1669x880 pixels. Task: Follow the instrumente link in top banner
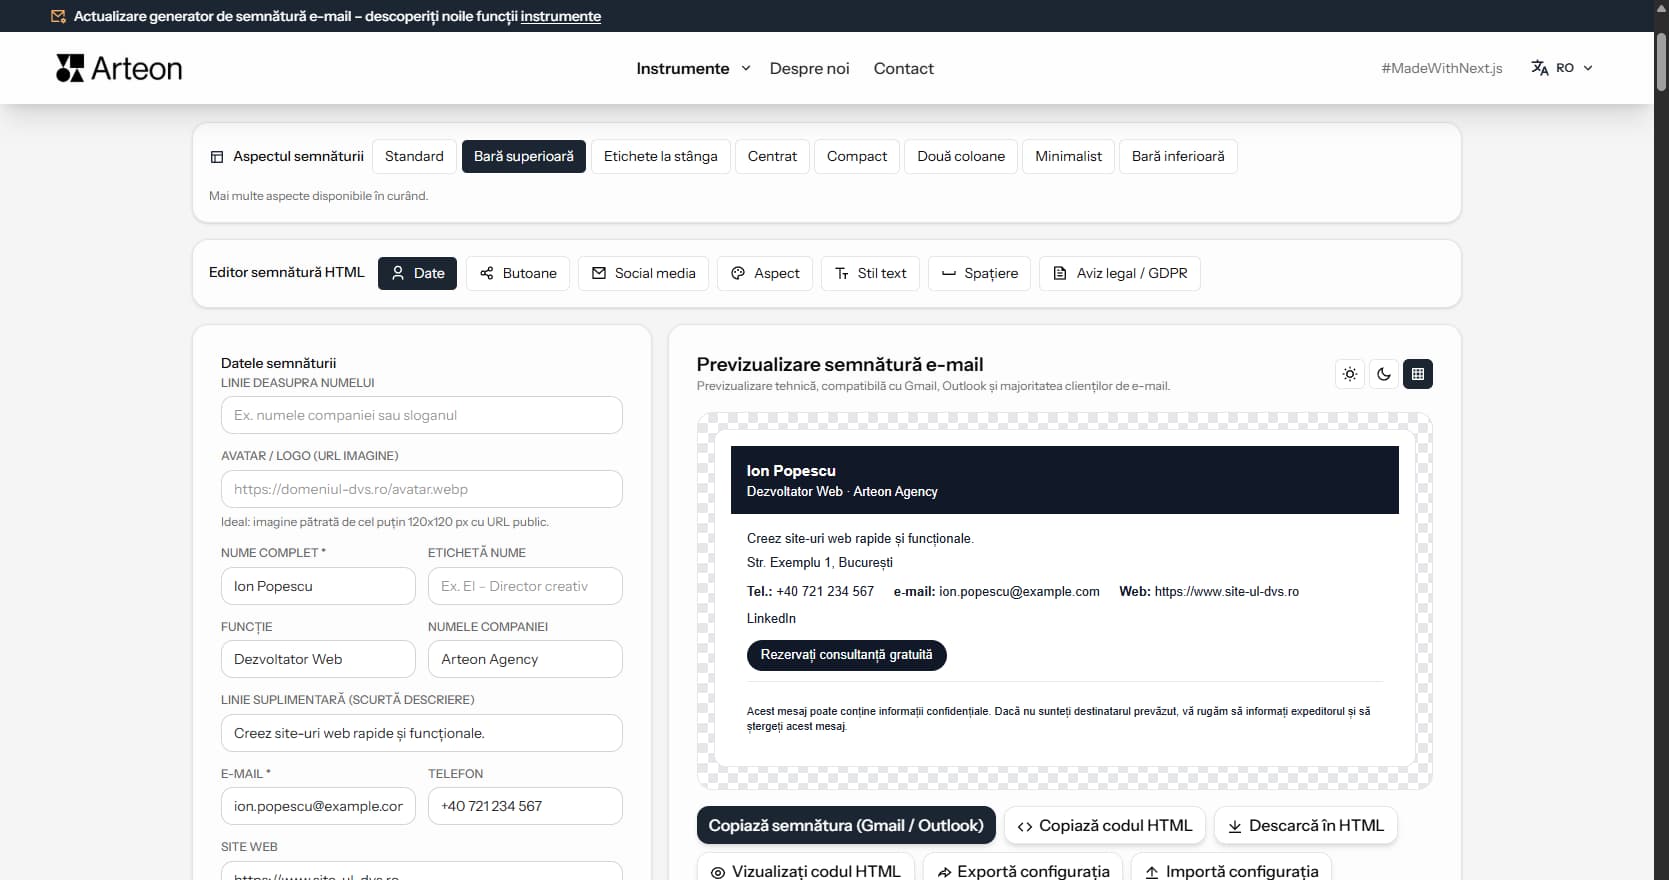click(x=561, y=16)
